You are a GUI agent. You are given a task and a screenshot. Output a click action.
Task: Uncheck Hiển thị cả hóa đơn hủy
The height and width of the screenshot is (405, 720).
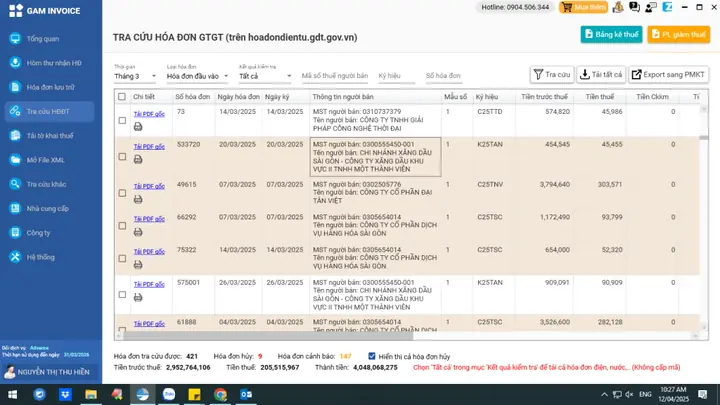(372, 356)
